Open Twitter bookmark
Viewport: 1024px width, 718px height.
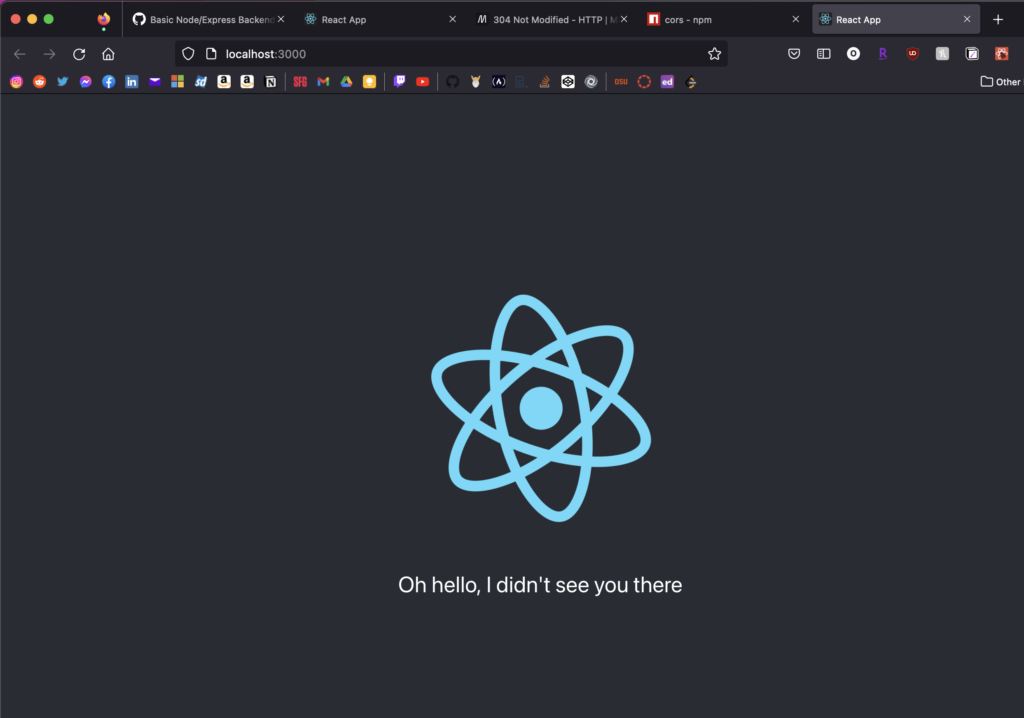[63, 82]
